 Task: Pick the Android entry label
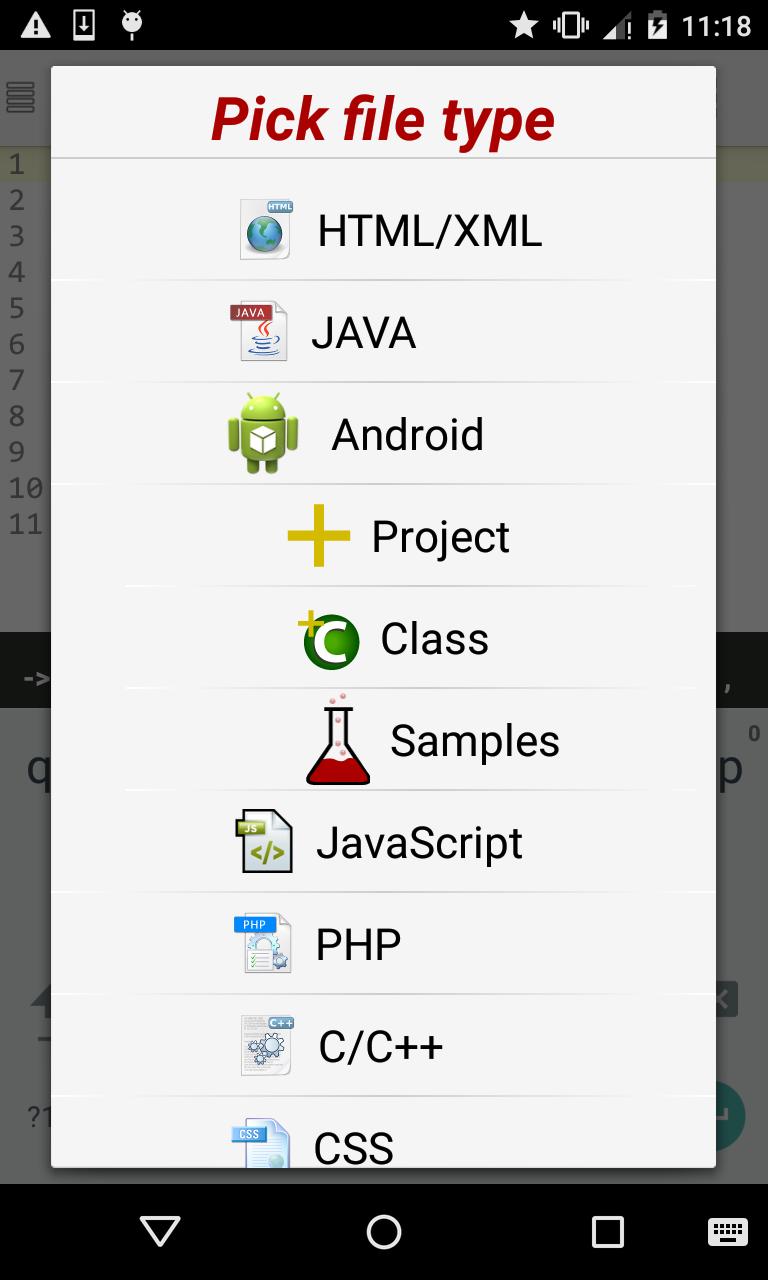pos(407,435)
